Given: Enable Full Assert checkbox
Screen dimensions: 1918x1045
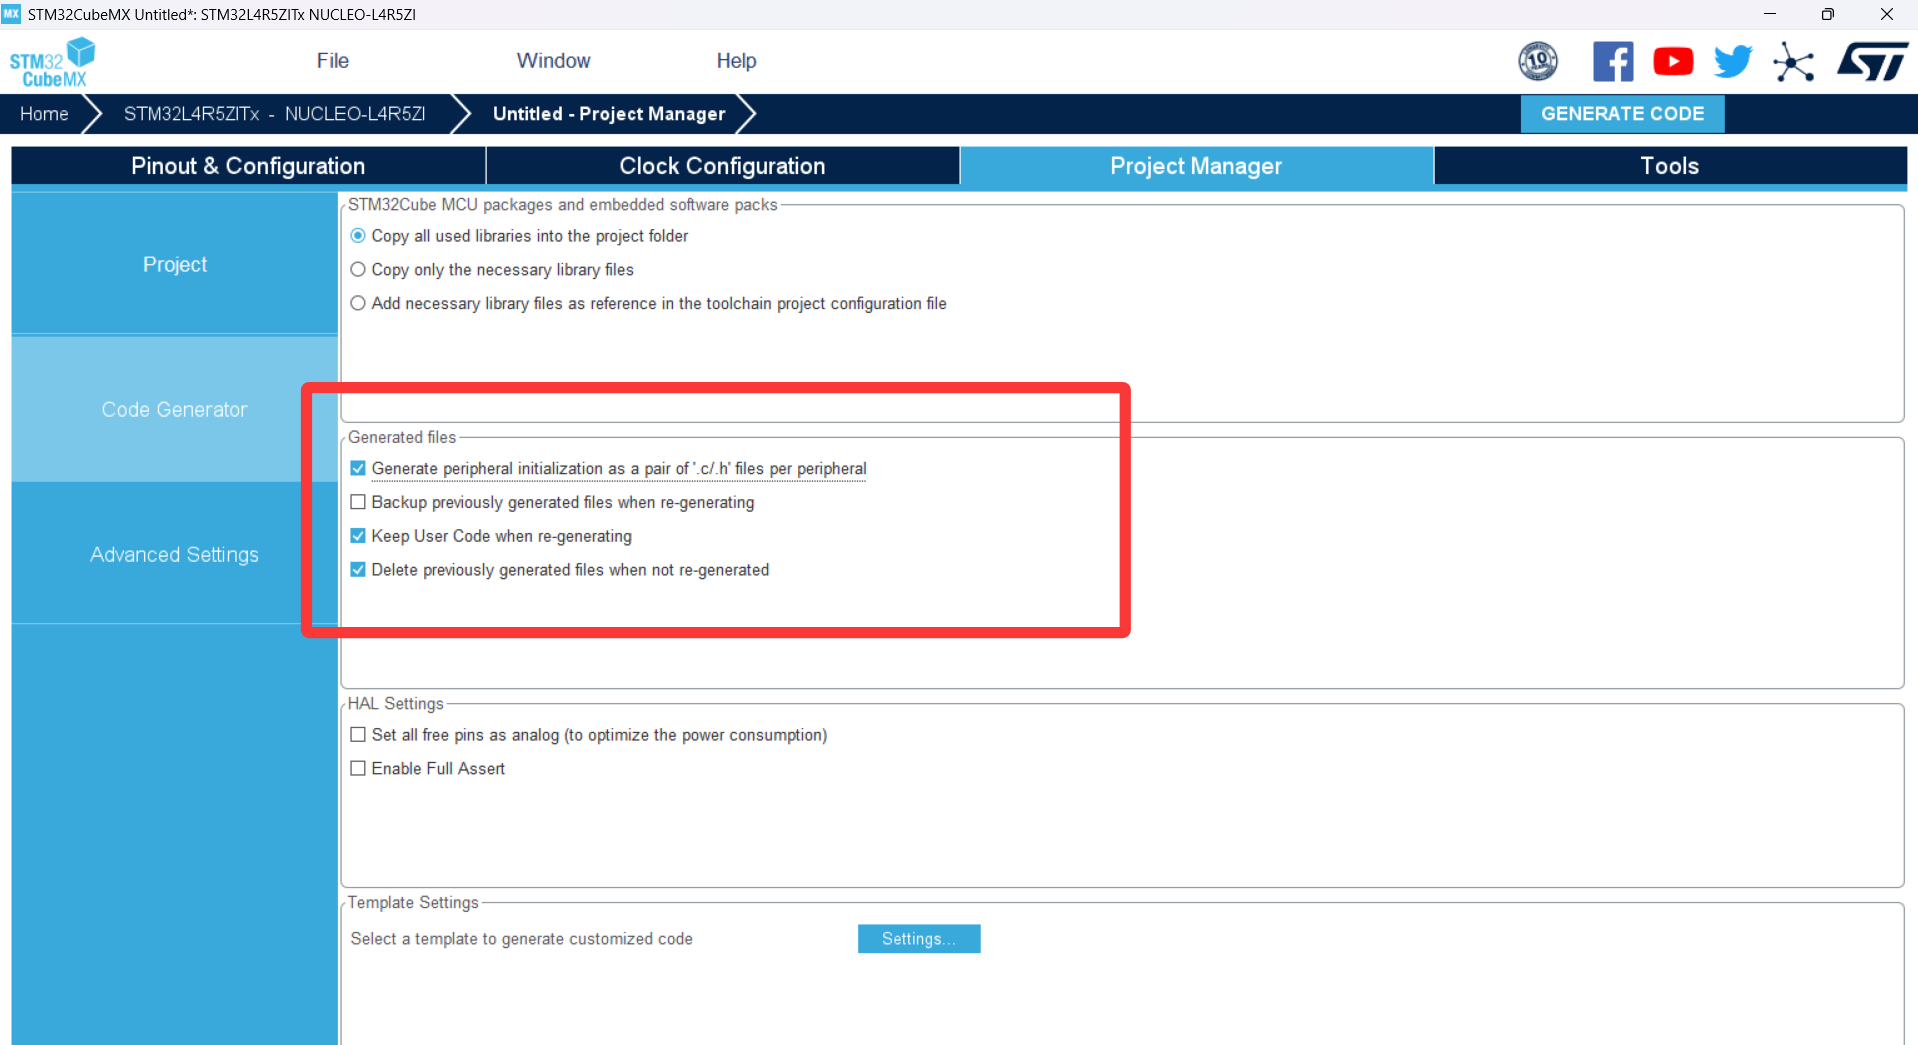Looking at the screenshot, I should pyautogui.click(x=358, y=769).
